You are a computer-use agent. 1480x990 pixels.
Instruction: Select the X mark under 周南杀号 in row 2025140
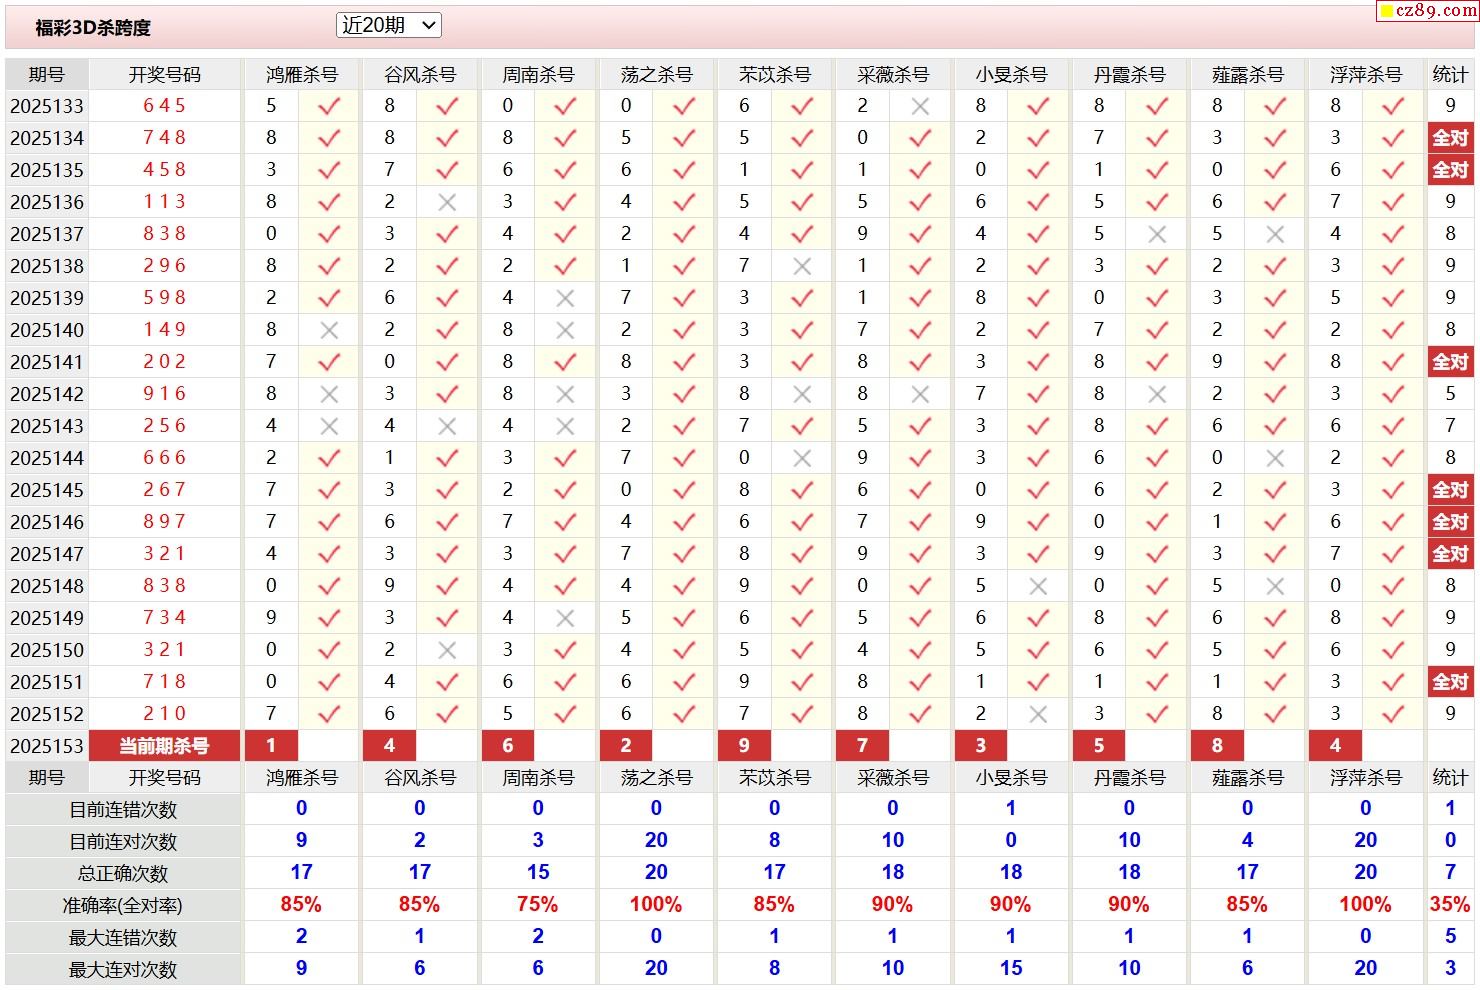[565, 330]
